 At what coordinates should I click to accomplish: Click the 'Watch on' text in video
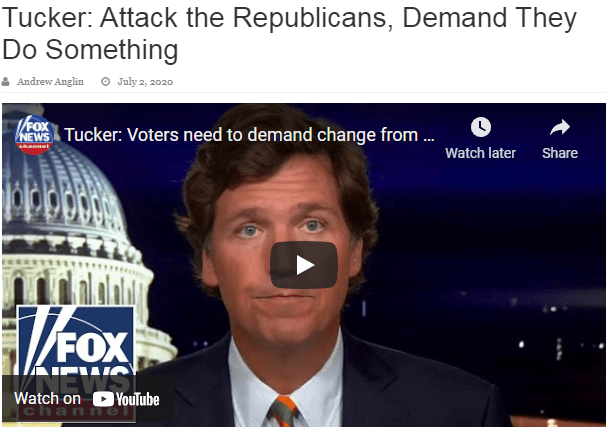point(47,399)
